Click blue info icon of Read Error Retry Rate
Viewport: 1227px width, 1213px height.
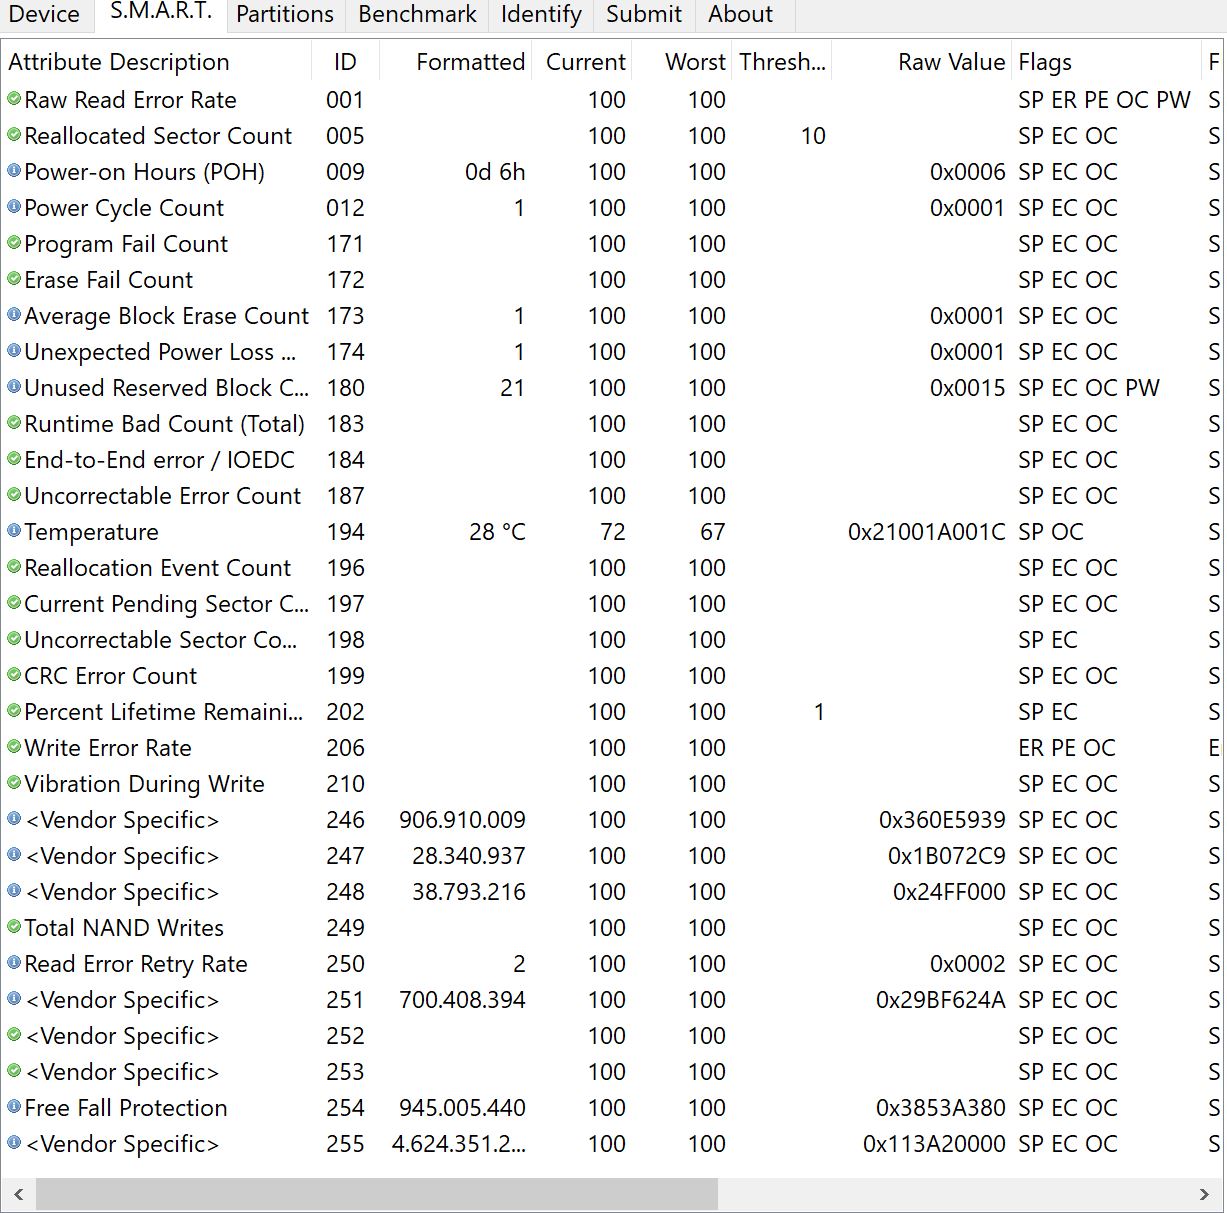pyautogui.click(x=14, y=963)
